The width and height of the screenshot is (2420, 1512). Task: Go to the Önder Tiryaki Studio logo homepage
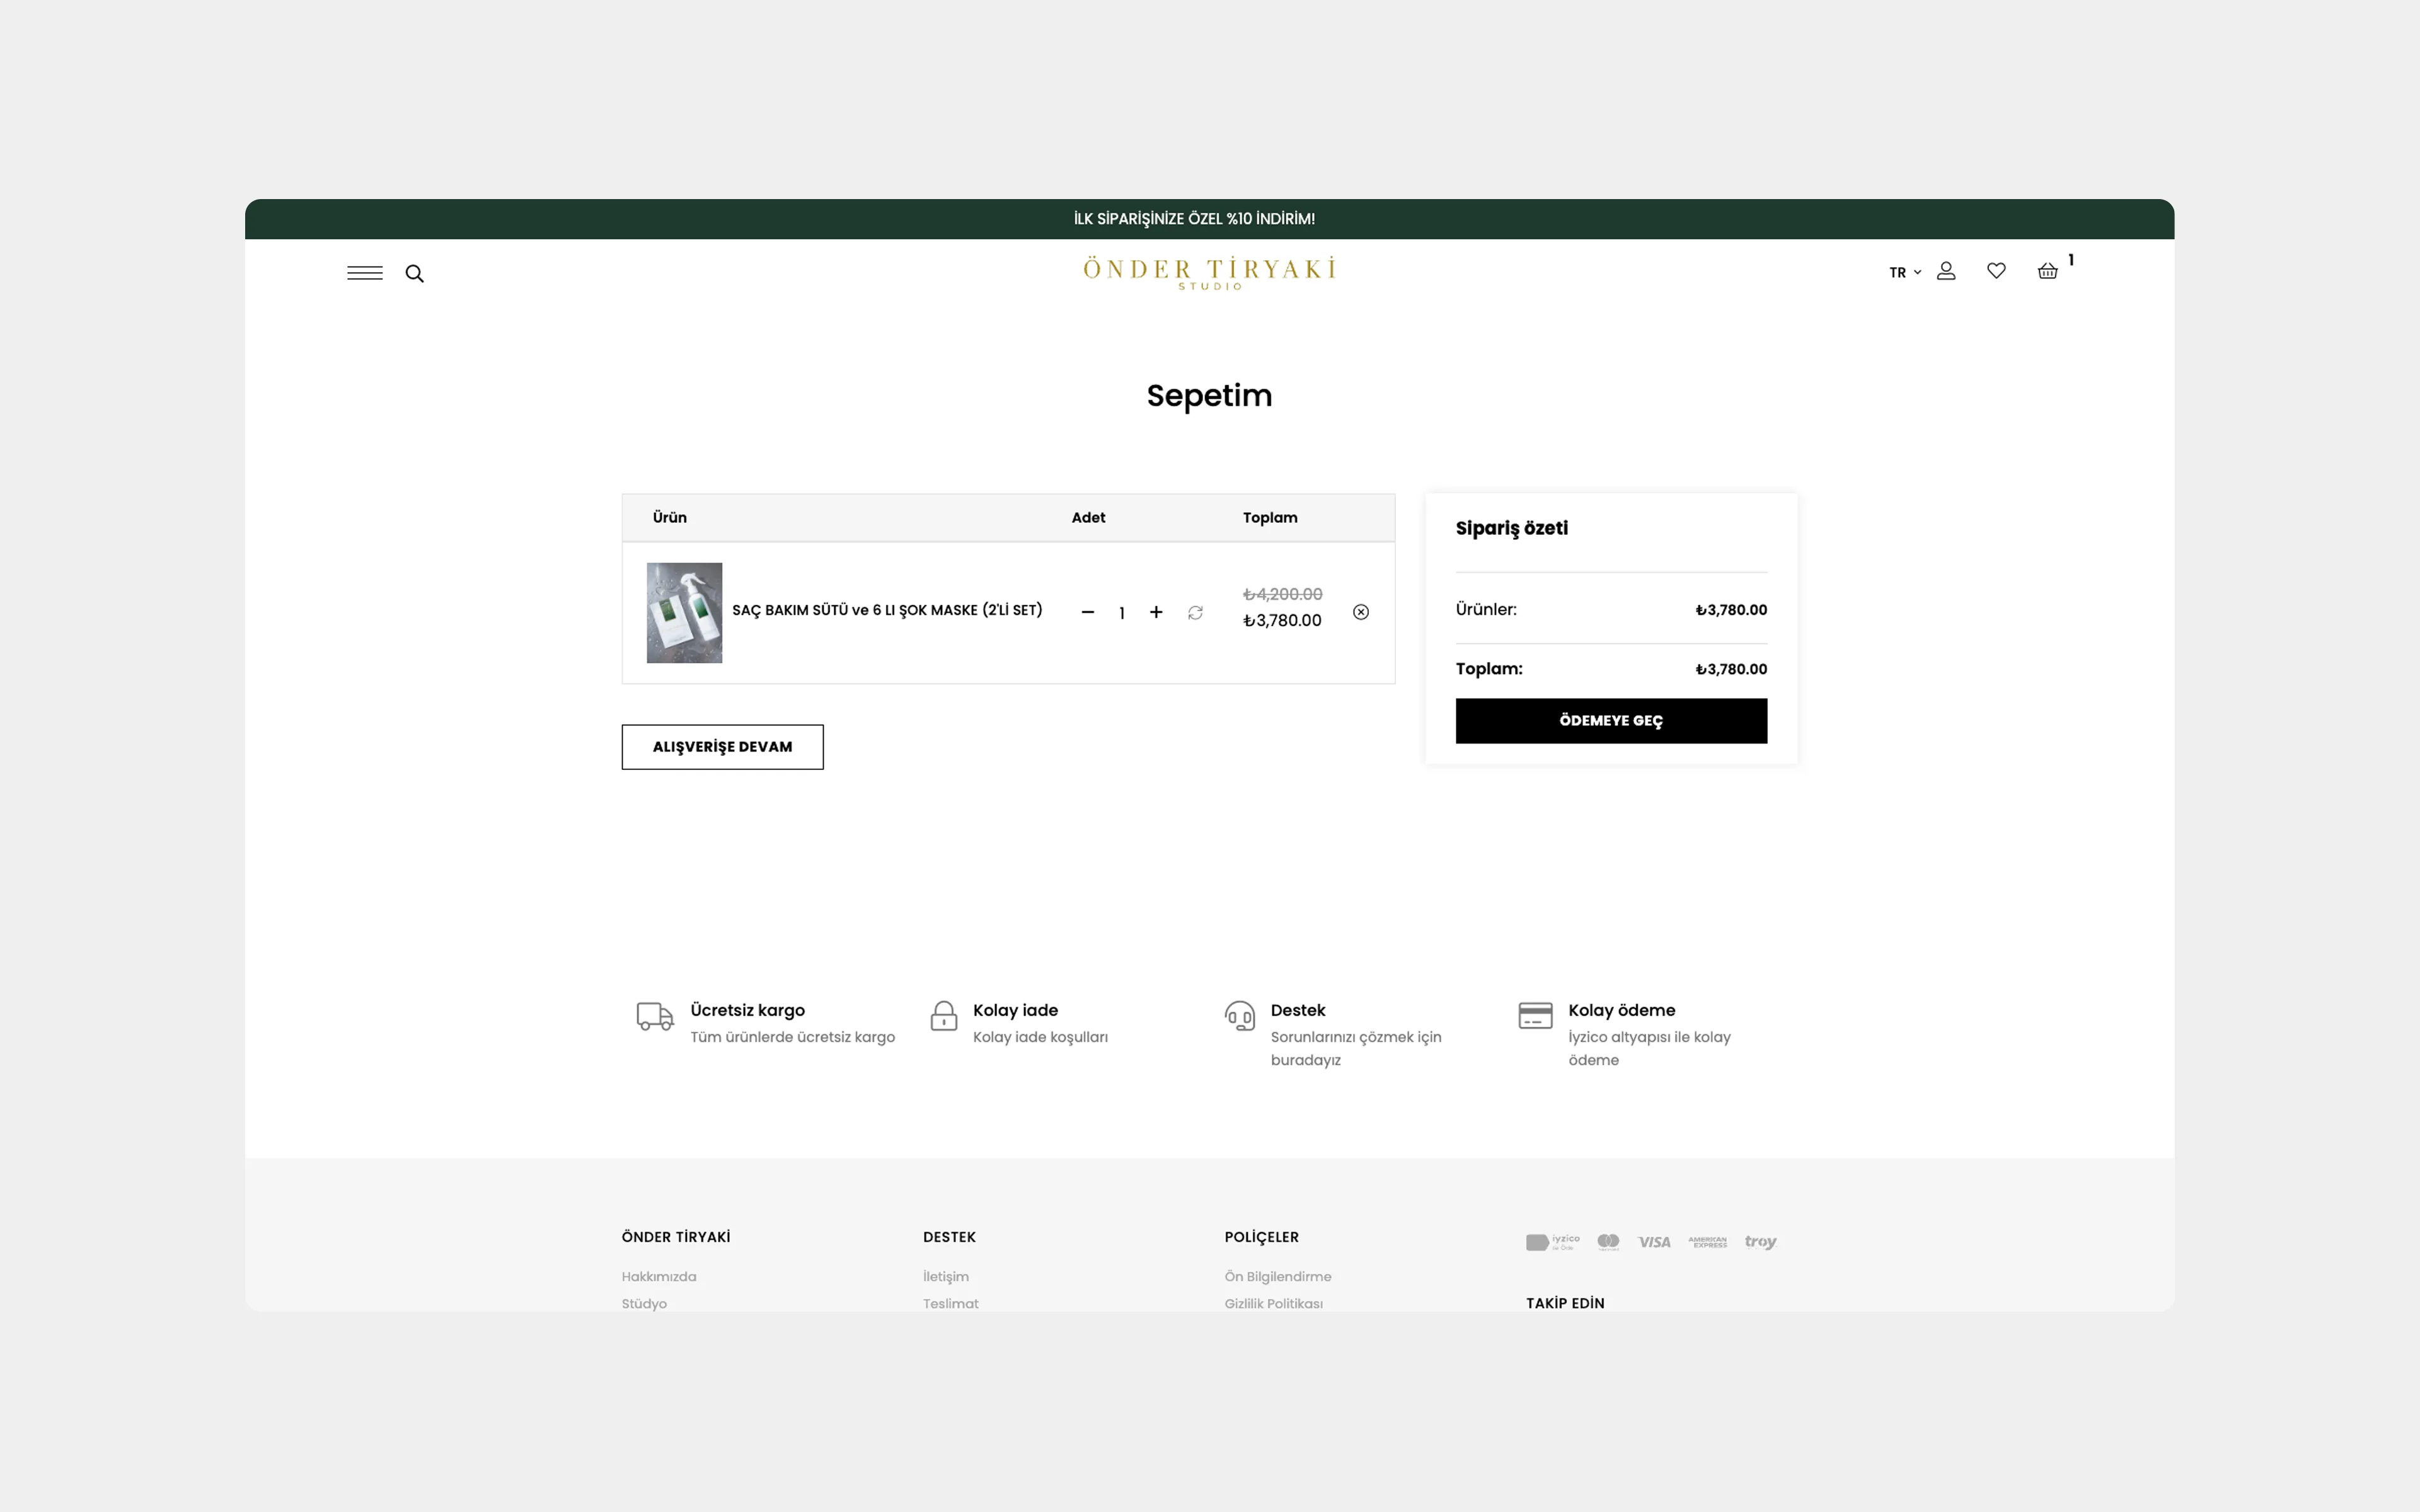coord(1209,273)
